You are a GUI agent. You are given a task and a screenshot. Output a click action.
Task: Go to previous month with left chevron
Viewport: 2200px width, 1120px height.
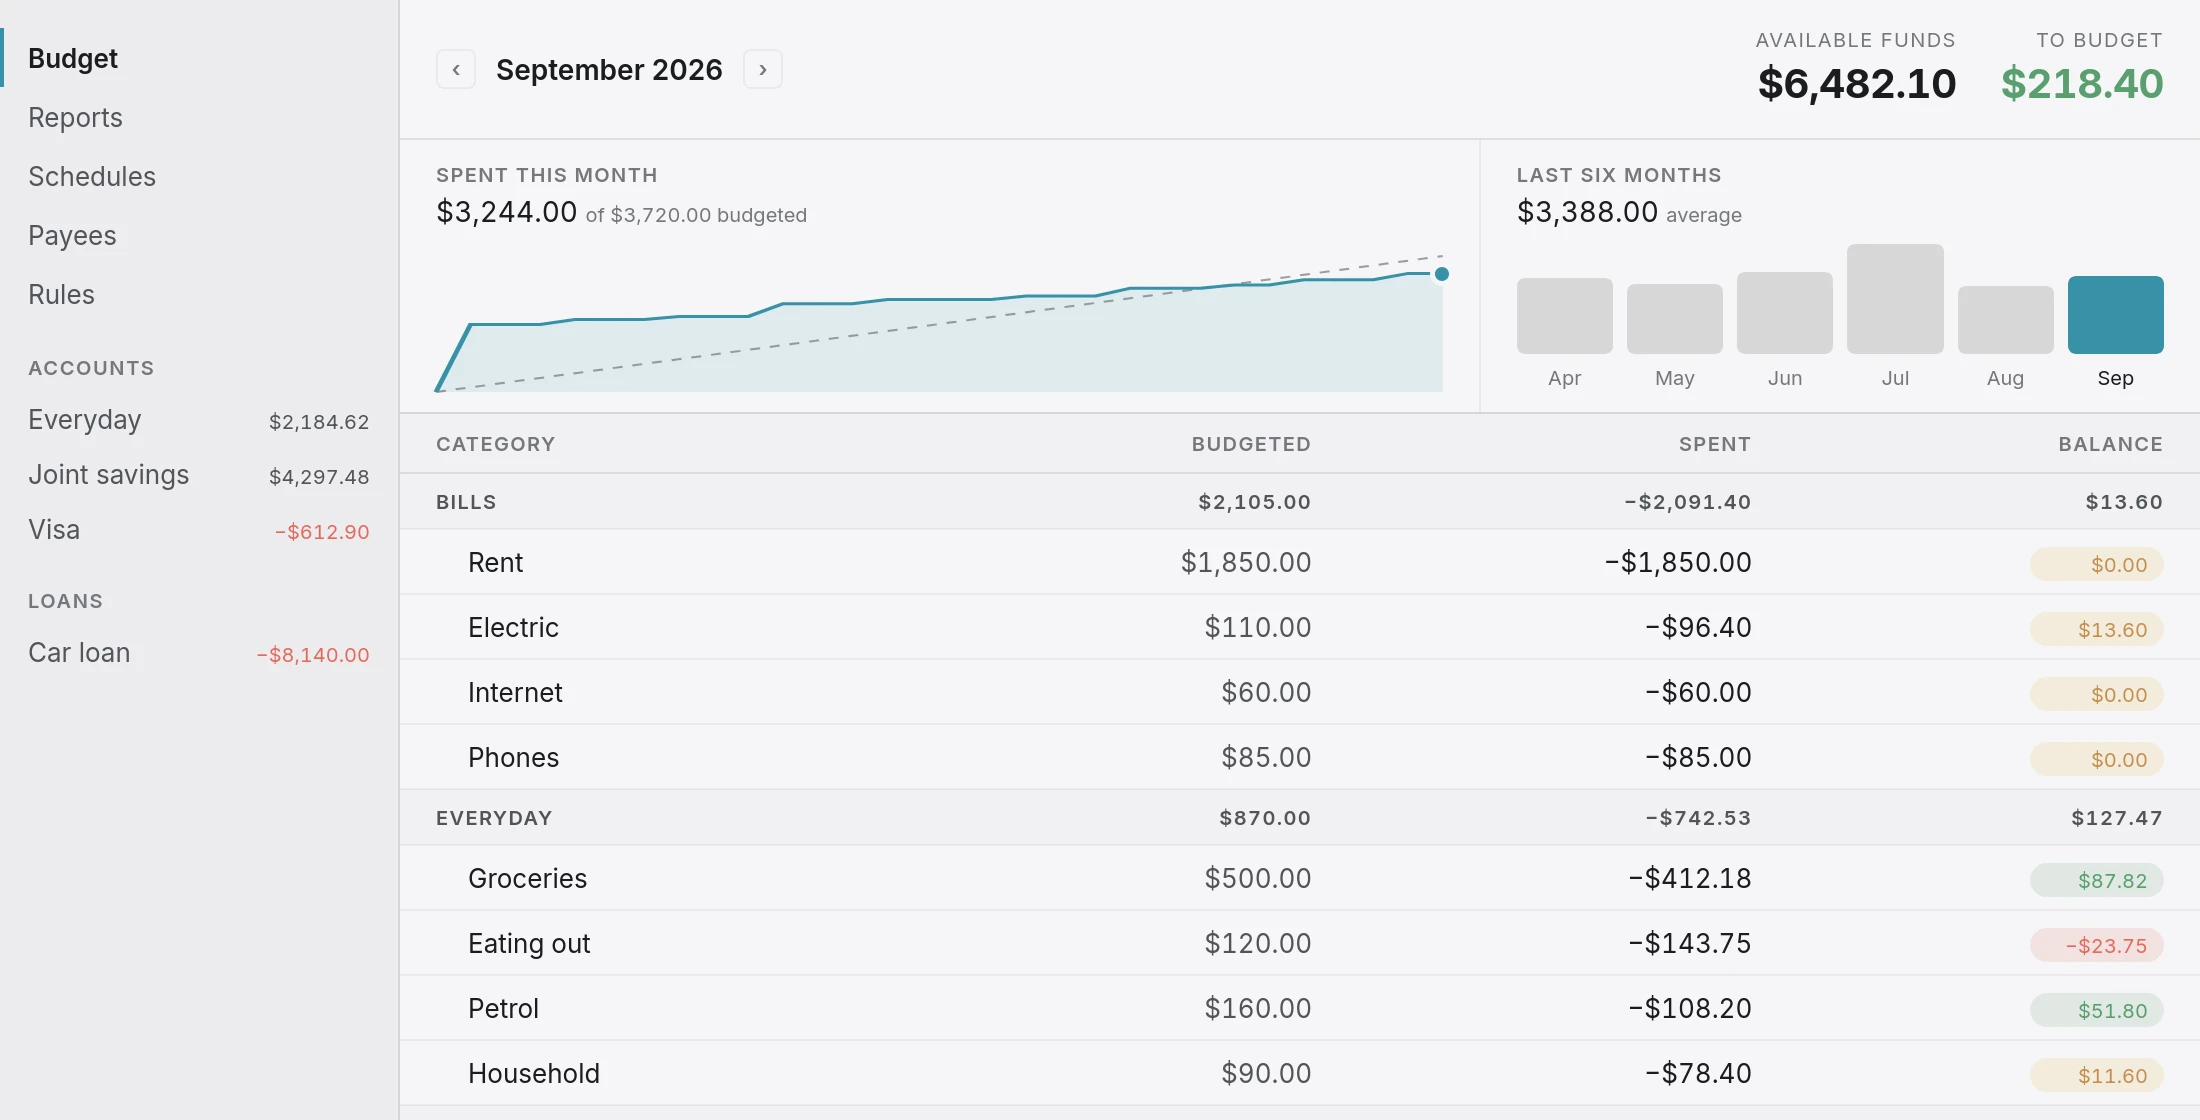[456, 70]
